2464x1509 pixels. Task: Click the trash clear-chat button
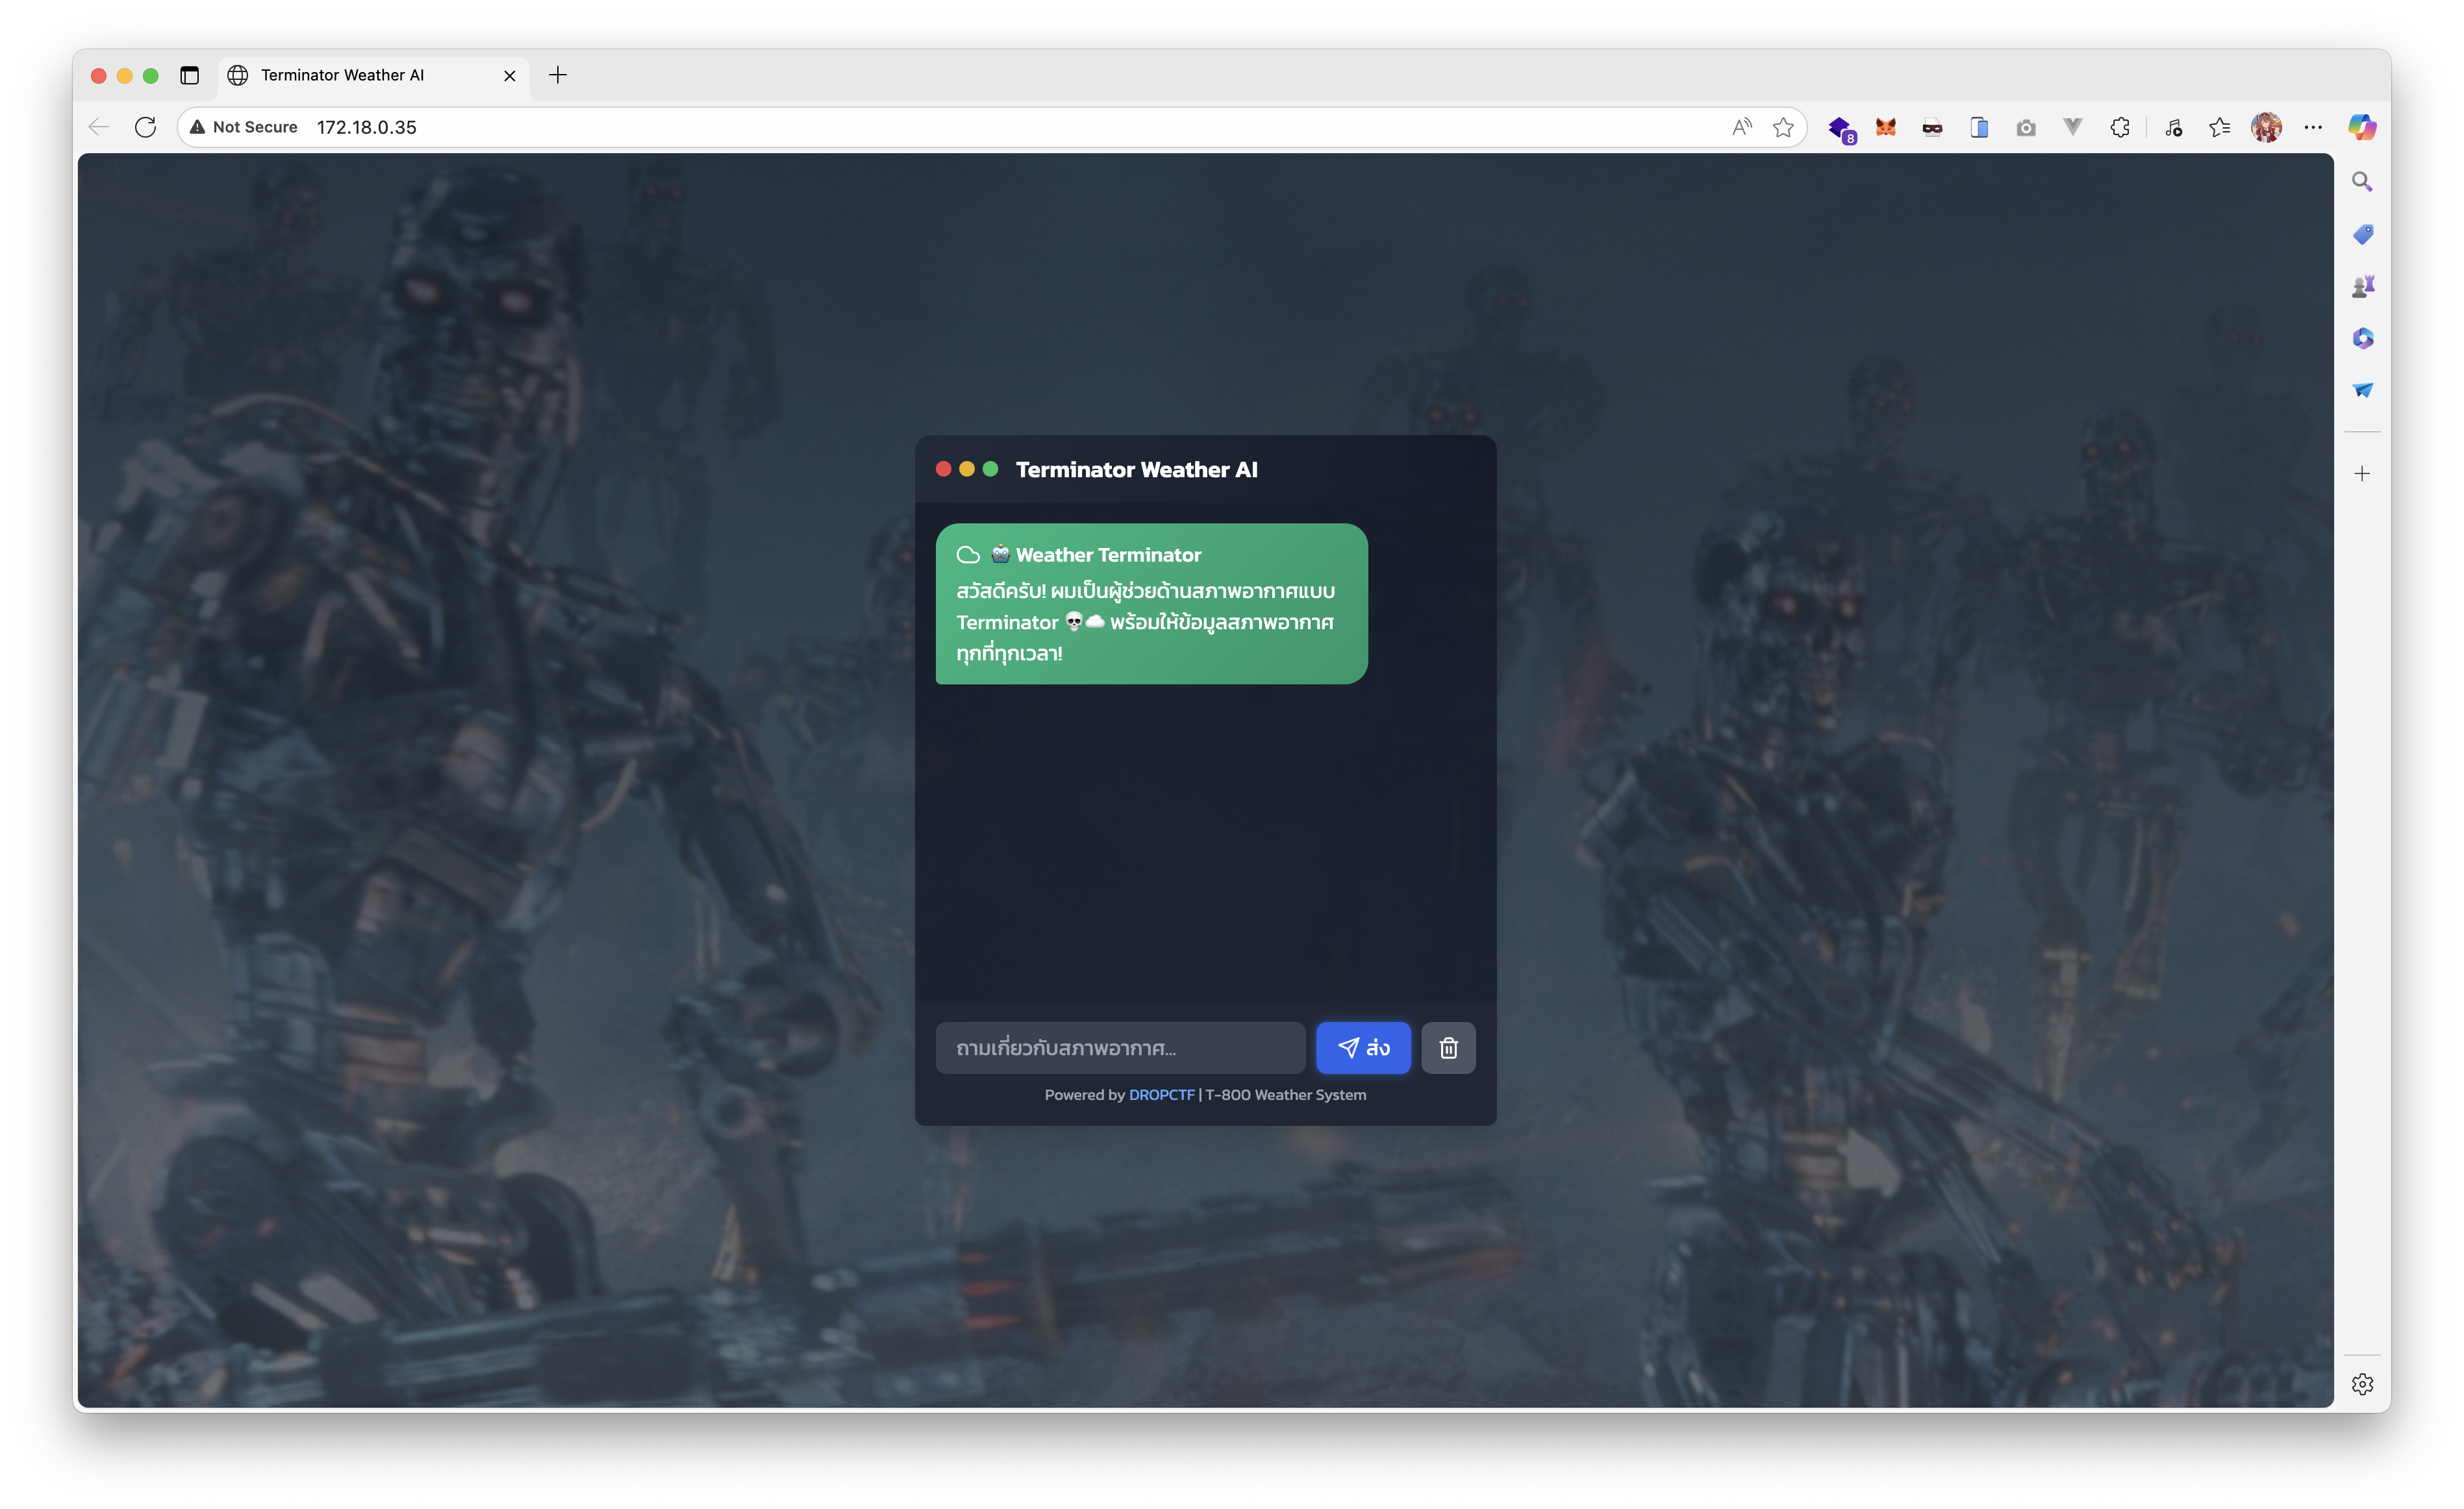click(1448, 1047)
